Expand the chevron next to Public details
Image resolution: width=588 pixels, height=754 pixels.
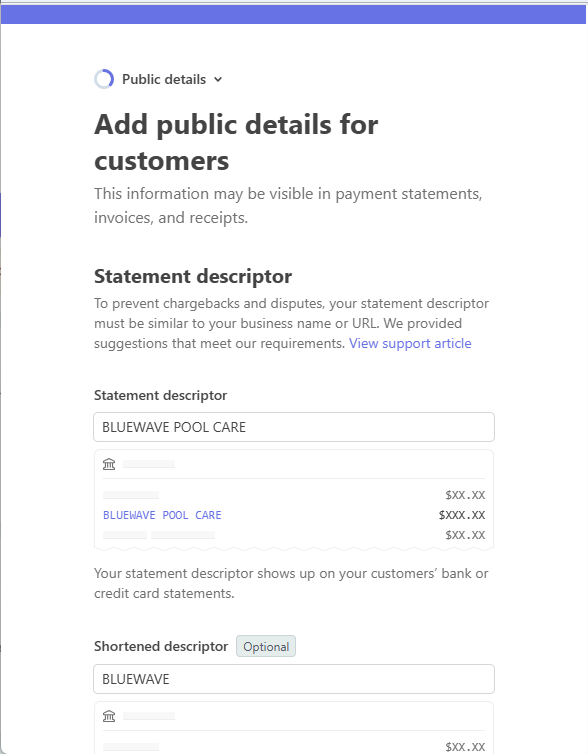click(218, 79)
